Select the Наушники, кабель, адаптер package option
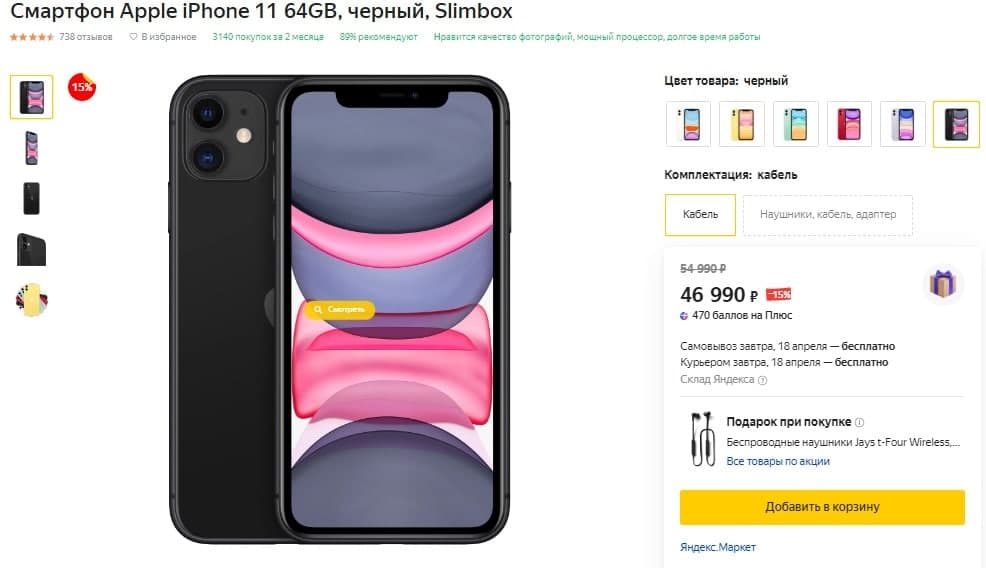This screenshot has height=568, width=986. [828, 214]
